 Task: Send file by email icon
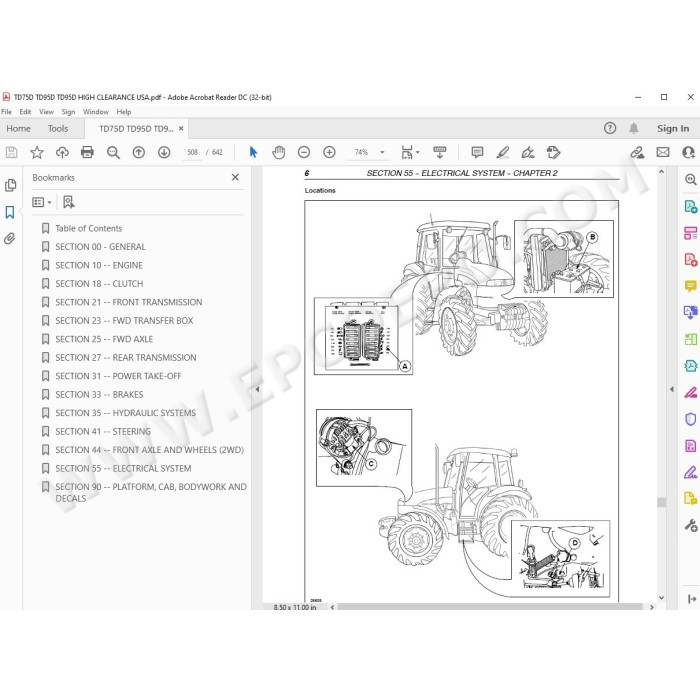pyautogui.click(x=663, y=153)
